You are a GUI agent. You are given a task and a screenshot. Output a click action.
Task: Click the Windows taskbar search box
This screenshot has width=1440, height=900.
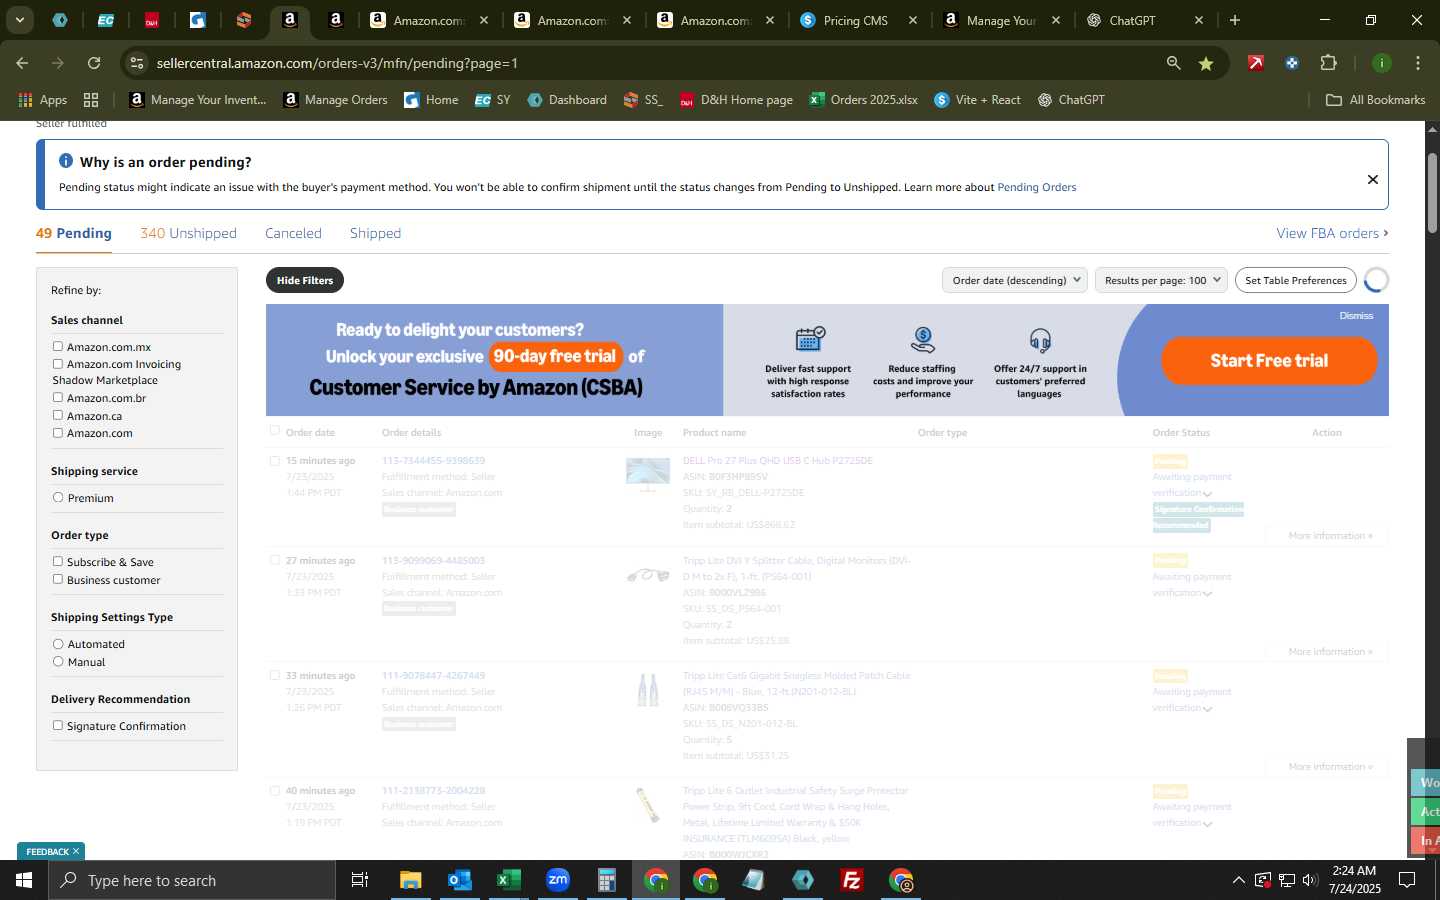click(x=191, y=880)
